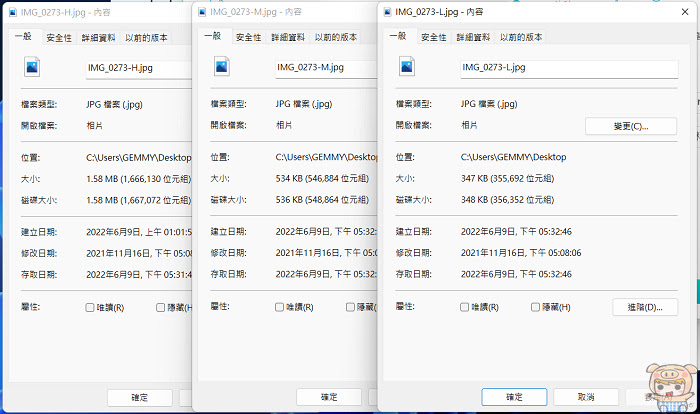Click the IMG_0273-L.jpg file type icon
This screenshot has height=414, width=700.
[407, 67]
